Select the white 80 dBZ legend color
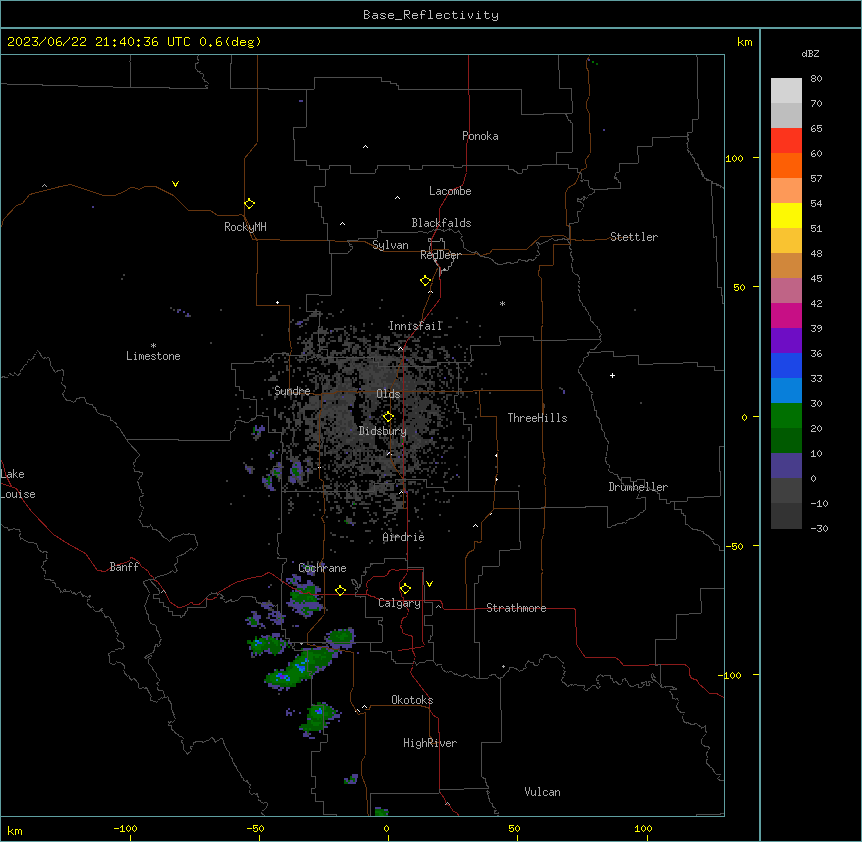 click(x=786, y=91)
